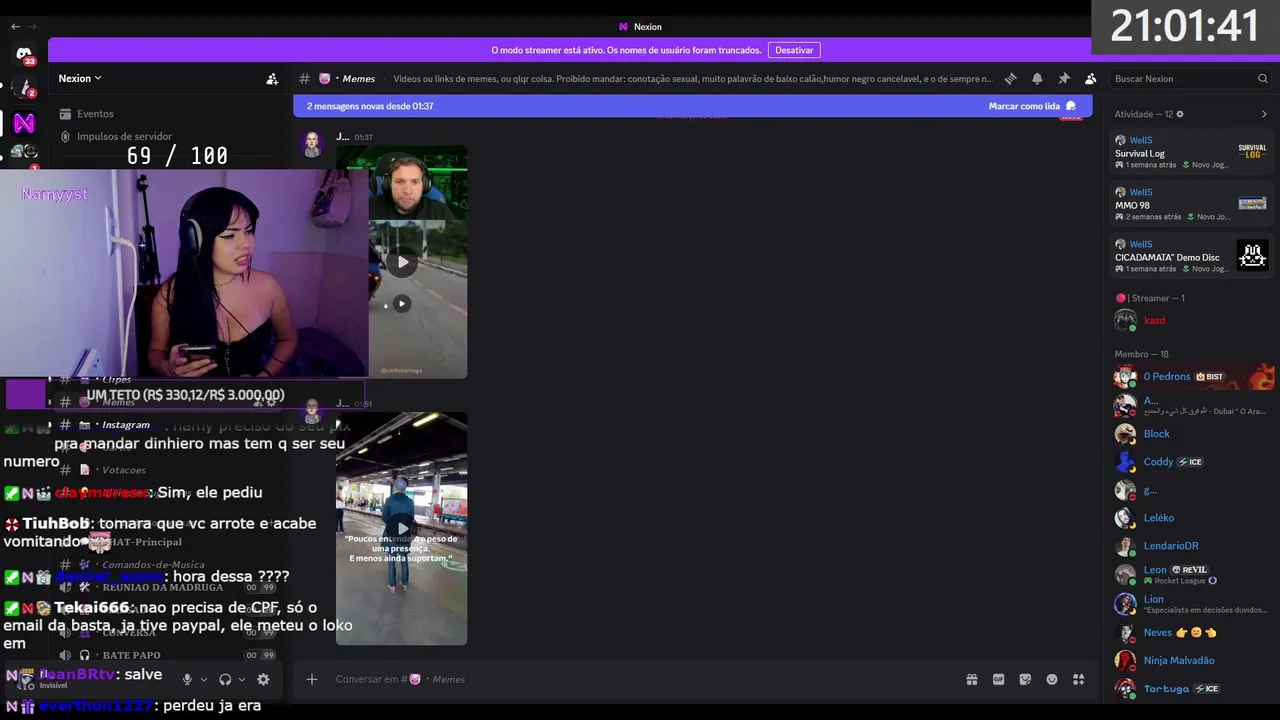Viewport: 1280px width, 720px height.
Task: Open Nexion server dropdown menu
Action: click(x=80, y=78)
